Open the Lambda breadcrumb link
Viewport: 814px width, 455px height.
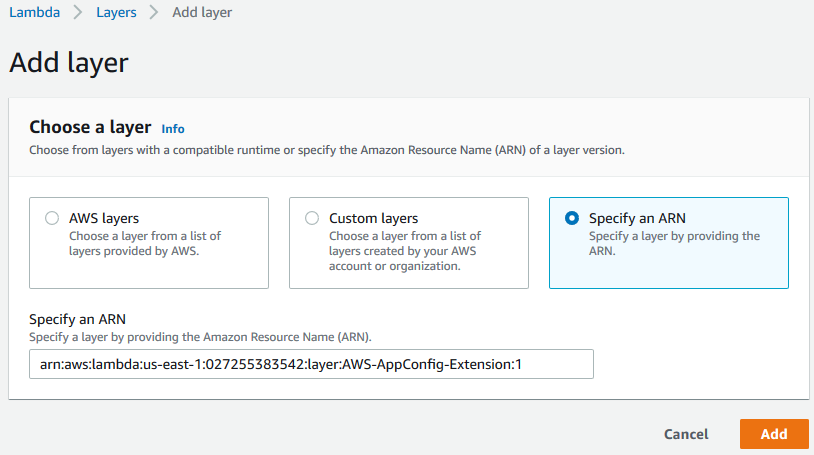[34, 12]
